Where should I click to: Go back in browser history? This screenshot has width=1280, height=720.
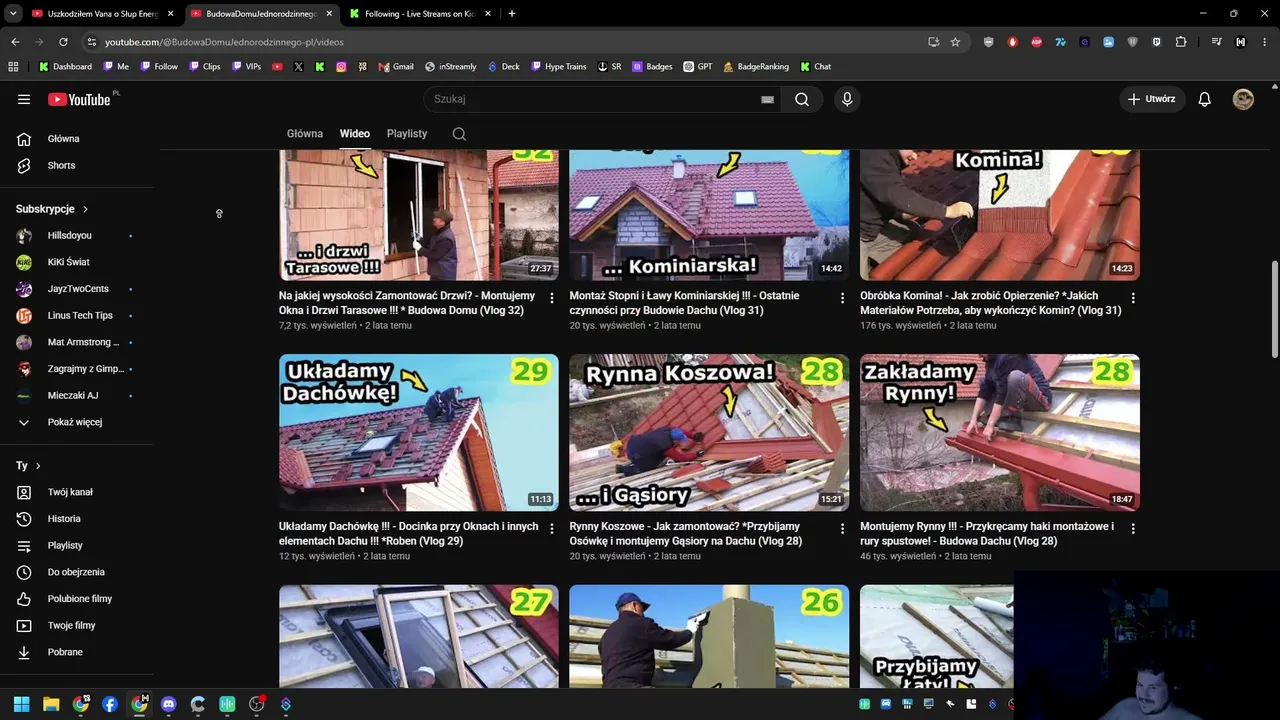pyautogui.click(x=15, y=42)
